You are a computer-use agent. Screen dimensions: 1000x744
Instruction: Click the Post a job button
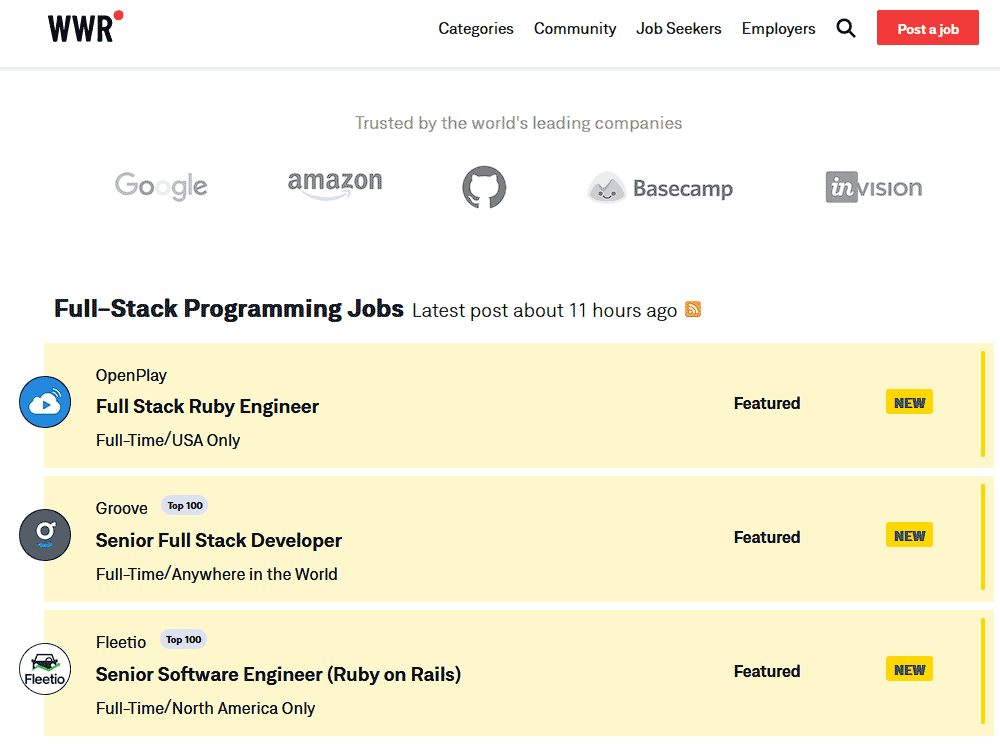tap(927, 27)
